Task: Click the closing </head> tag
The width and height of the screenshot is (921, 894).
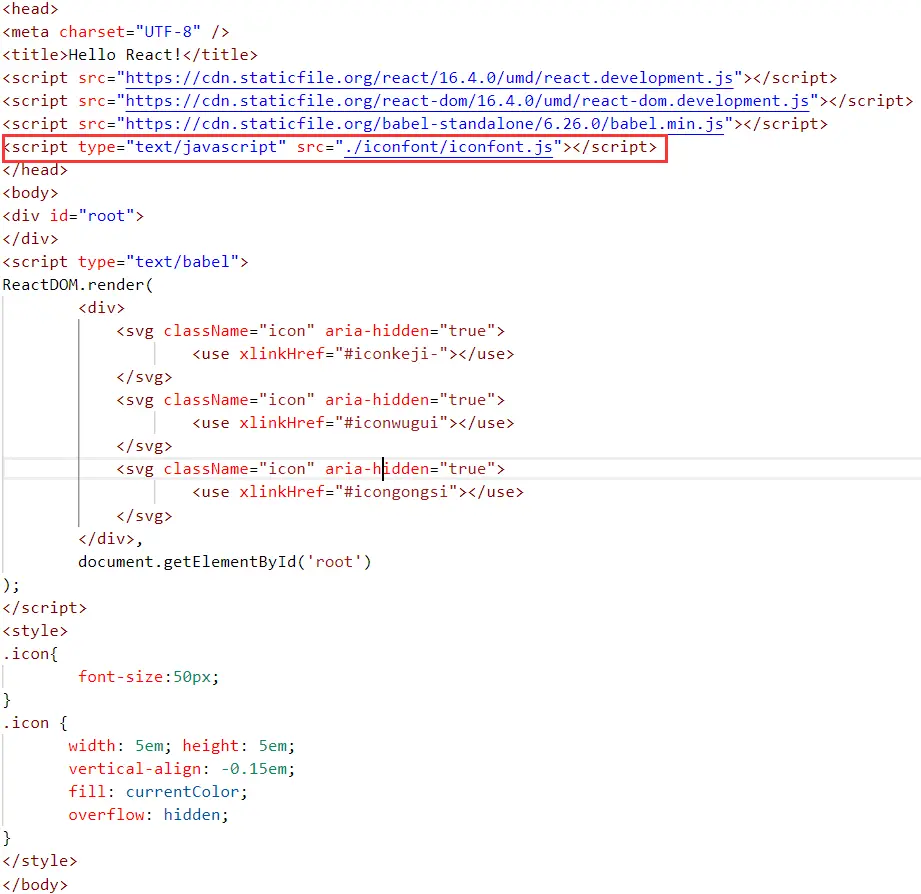Action: coord(35,170)
